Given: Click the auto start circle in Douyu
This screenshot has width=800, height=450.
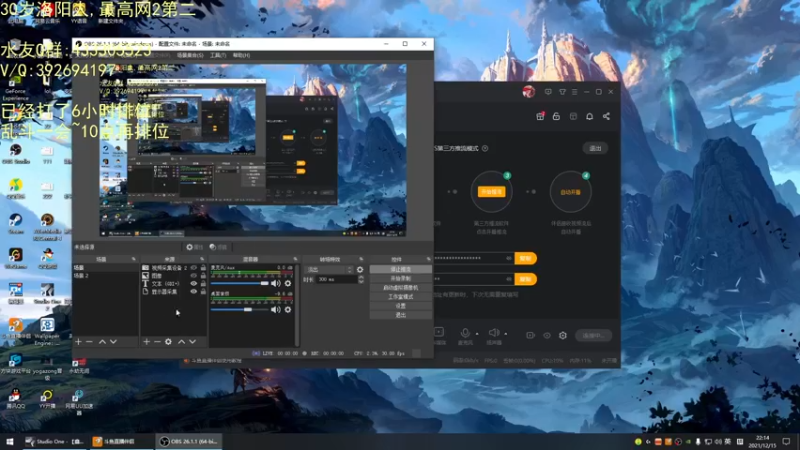Looking at the screenshot, I should pos(570,192).
